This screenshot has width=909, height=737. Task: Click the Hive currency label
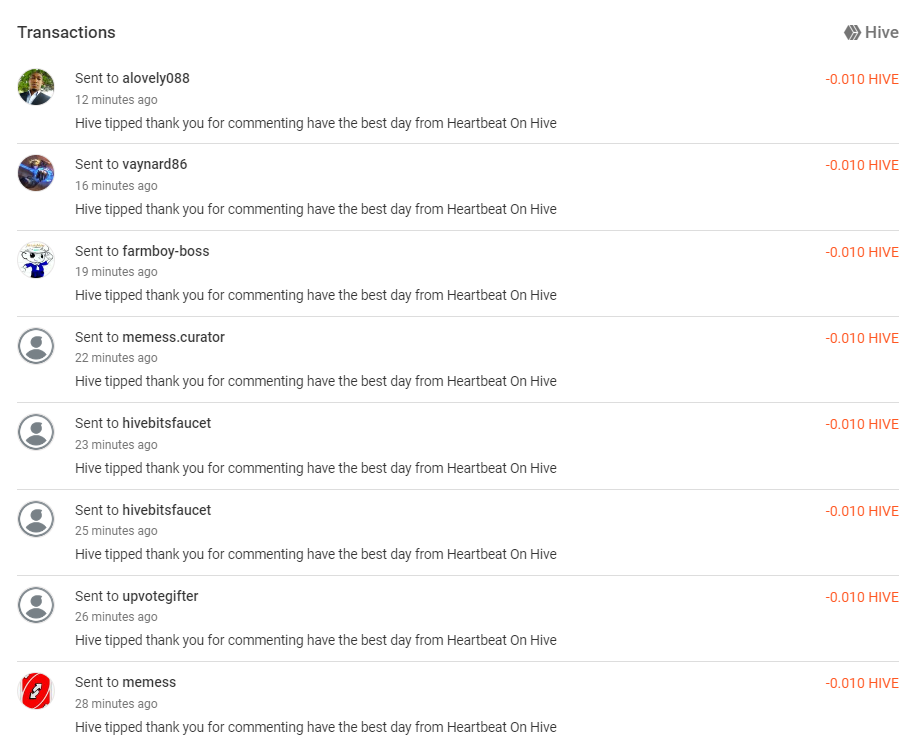tap(881, 32)
